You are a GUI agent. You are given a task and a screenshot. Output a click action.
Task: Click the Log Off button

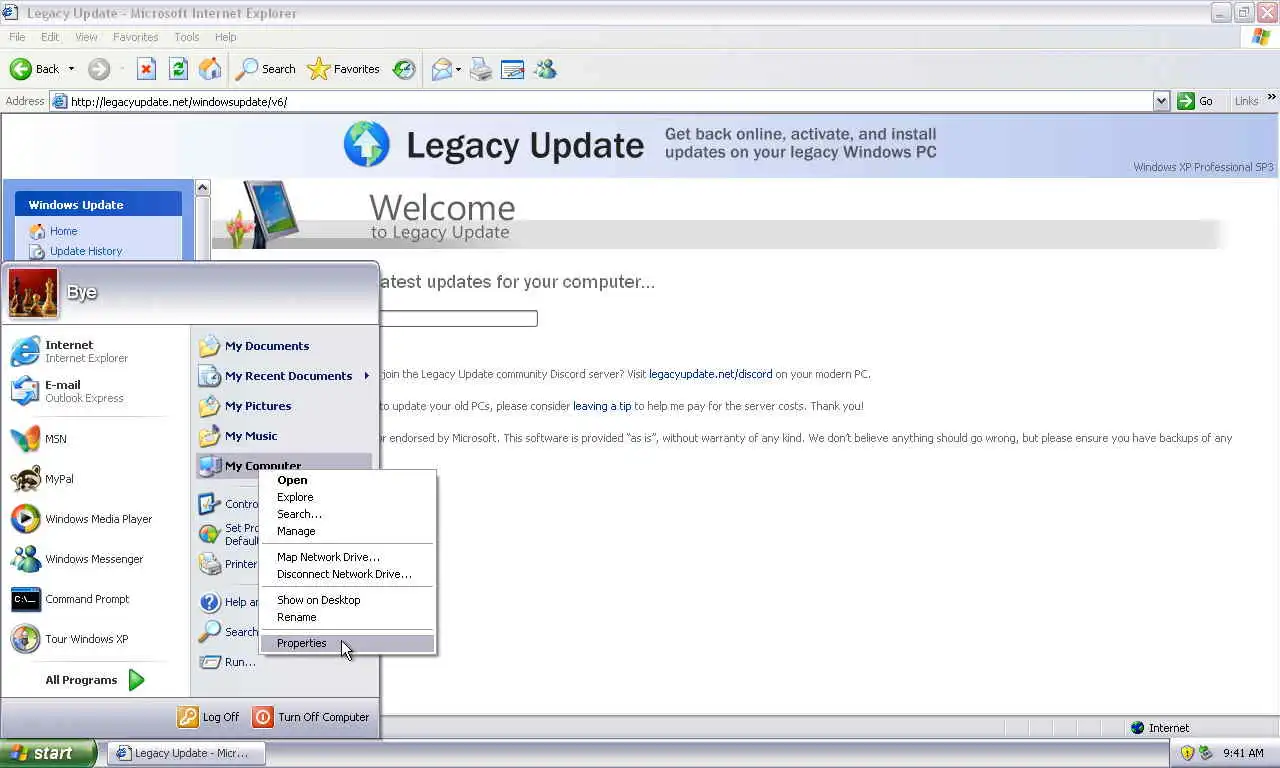pos(209,717)
